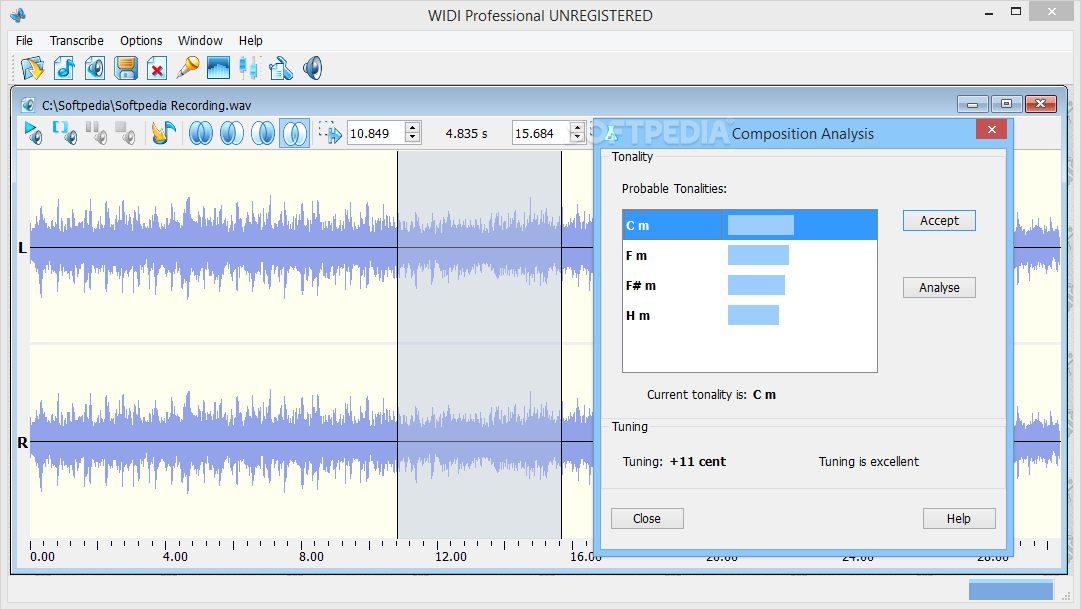The width and height of the screenshot is (1081, 610).
Task: Increase the 10.849 selection start value
Action: pyautogui.click(x=412, y=128)
